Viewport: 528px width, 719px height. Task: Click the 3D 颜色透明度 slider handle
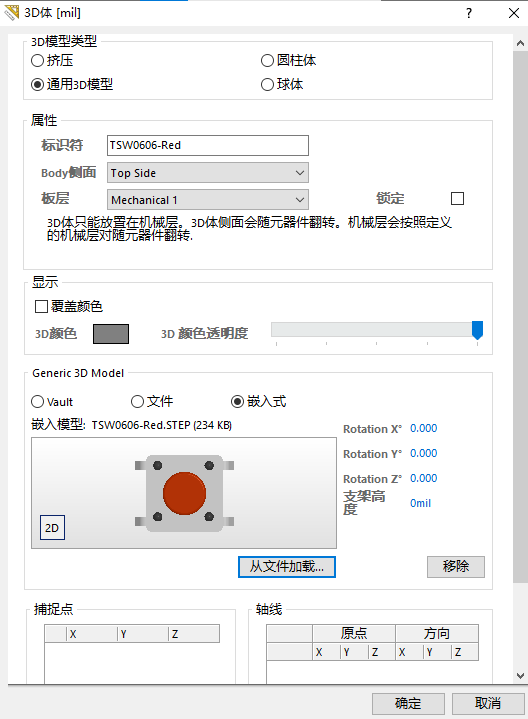[478, 330]
